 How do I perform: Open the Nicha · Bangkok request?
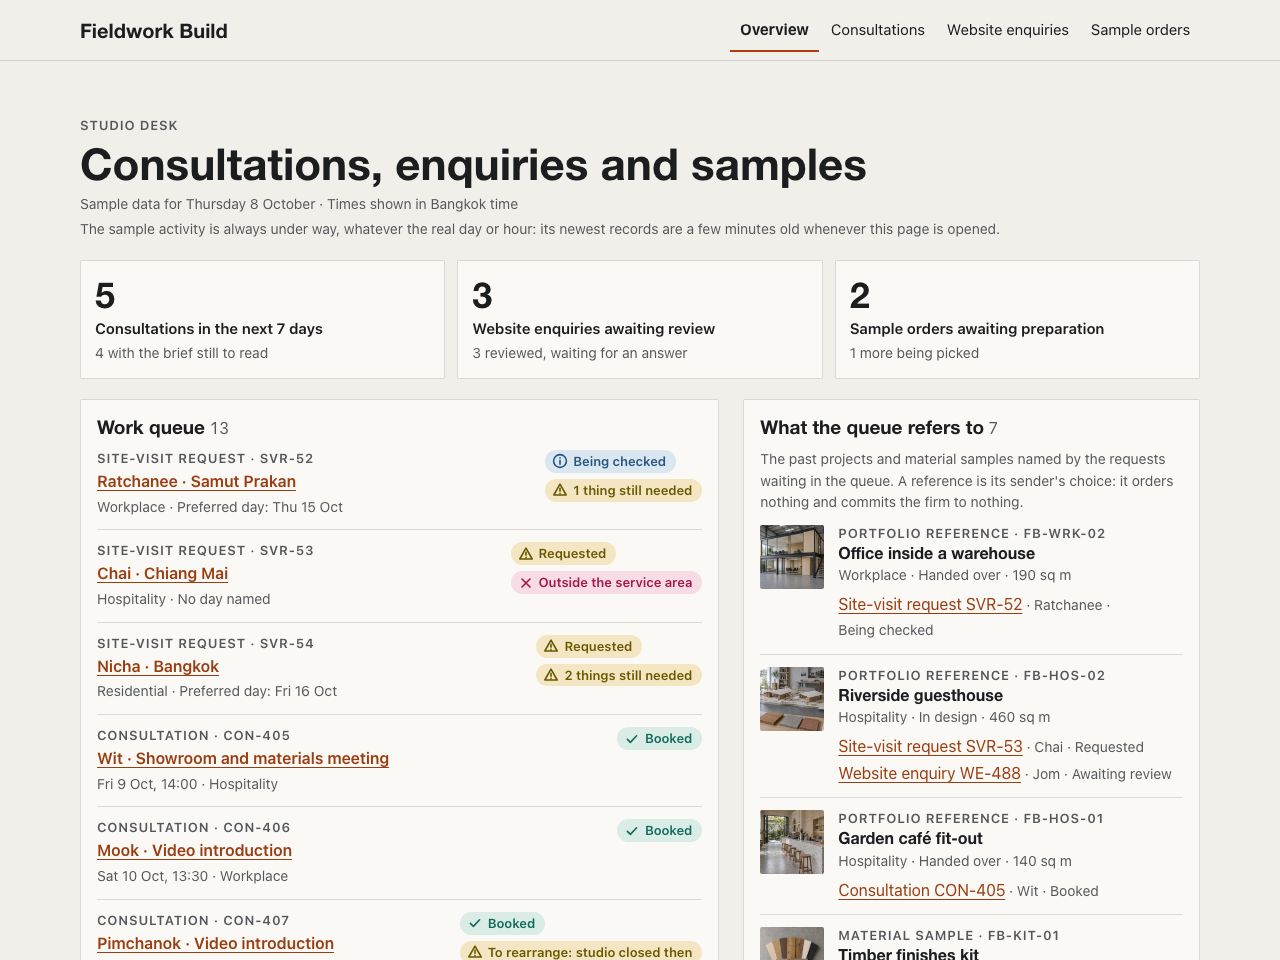[158, 666]
